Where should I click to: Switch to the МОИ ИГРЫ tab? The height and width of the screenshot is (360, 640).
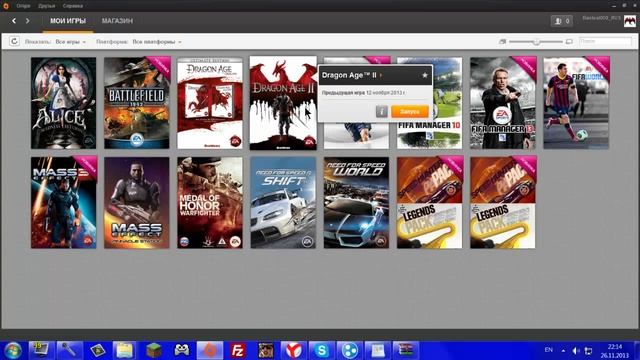[x=68, y=21]
